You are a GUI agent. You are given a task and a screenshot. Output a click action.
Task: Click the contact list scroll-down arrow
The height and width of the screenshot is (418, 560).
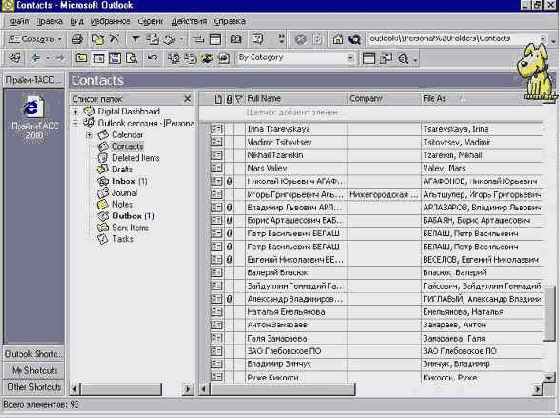click(x=549, y=377)
